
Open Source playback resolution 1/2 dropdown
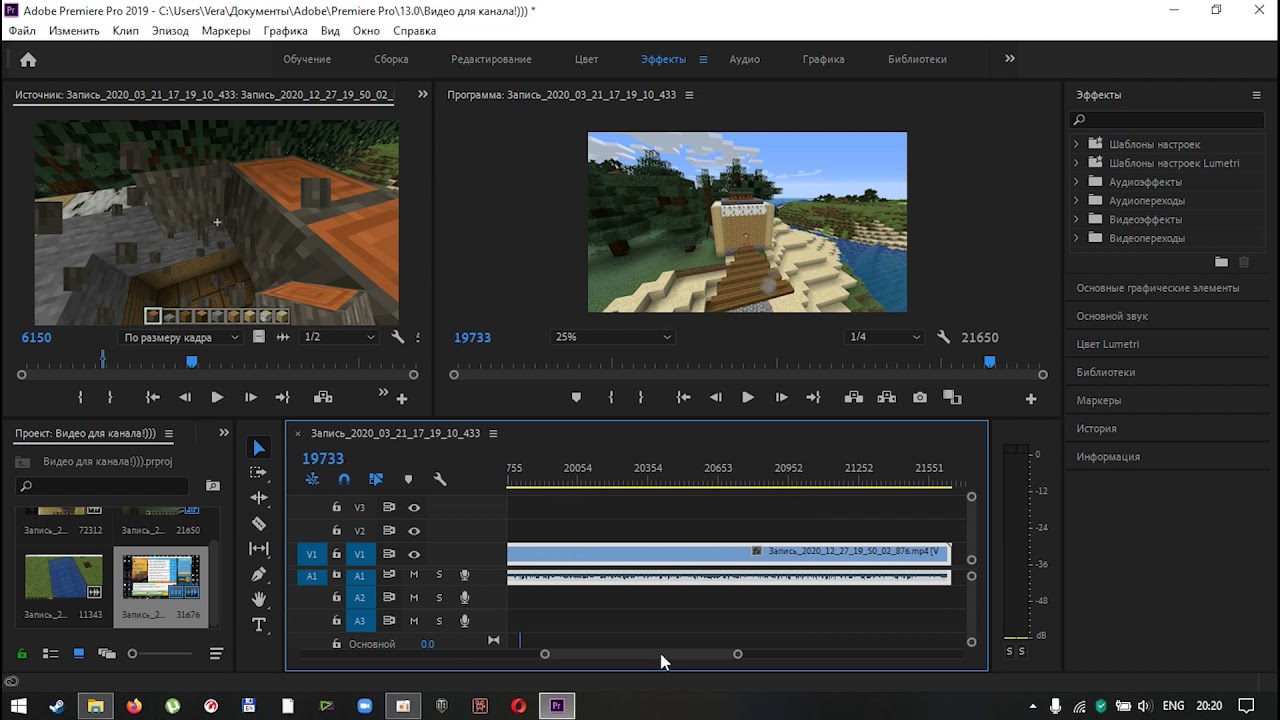338,337
